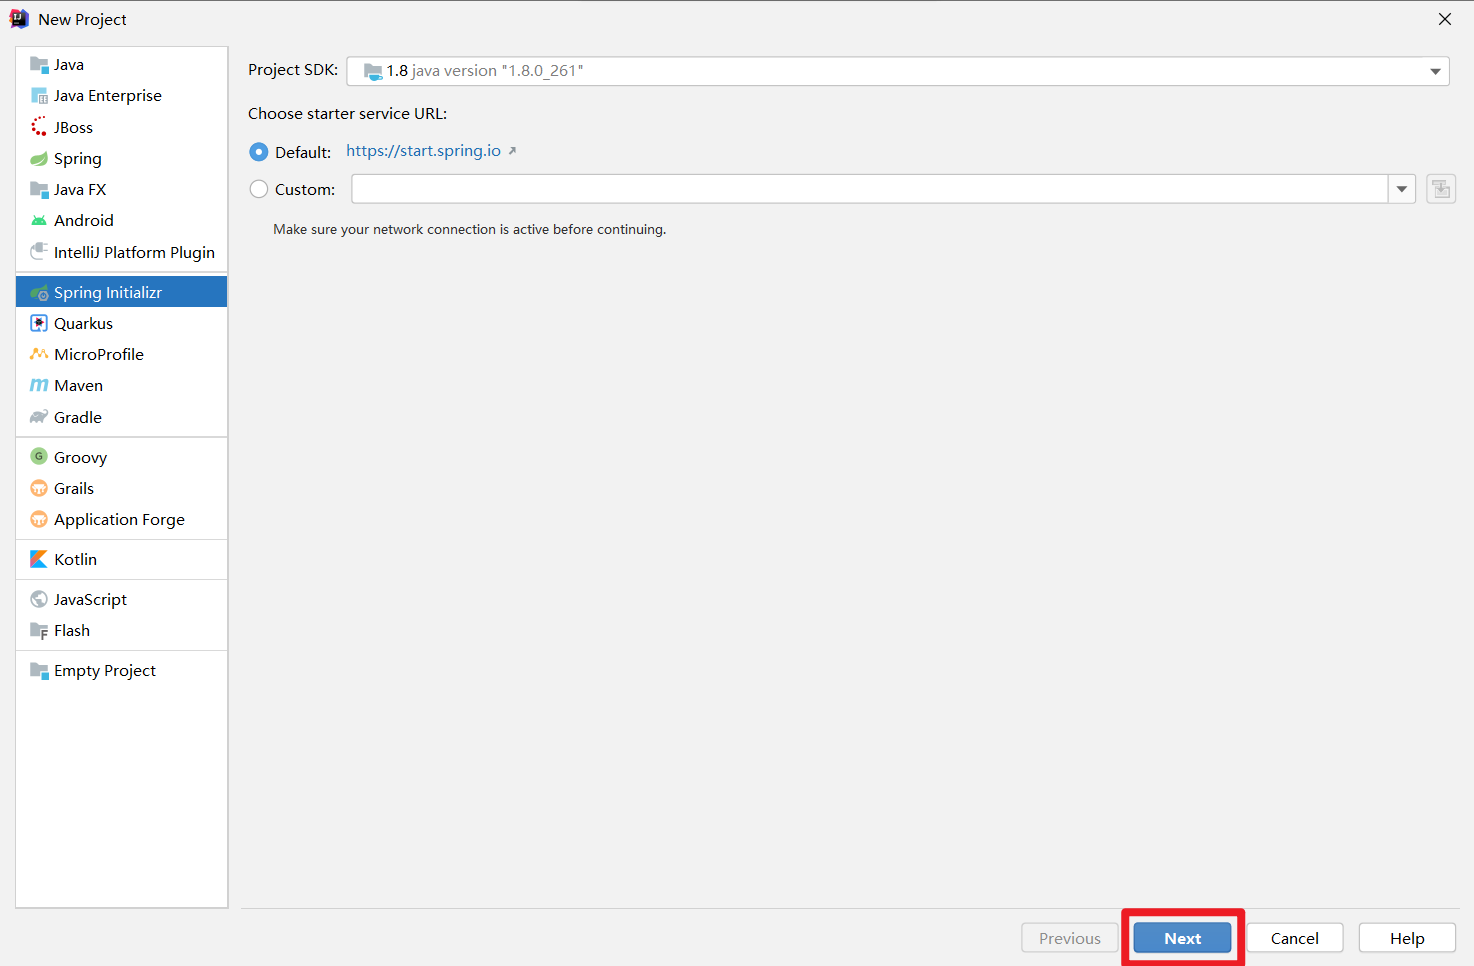The width and height of the screenshot is (1474, 966).
Task: Select JavaScript project type
Action: click(122, 599)
